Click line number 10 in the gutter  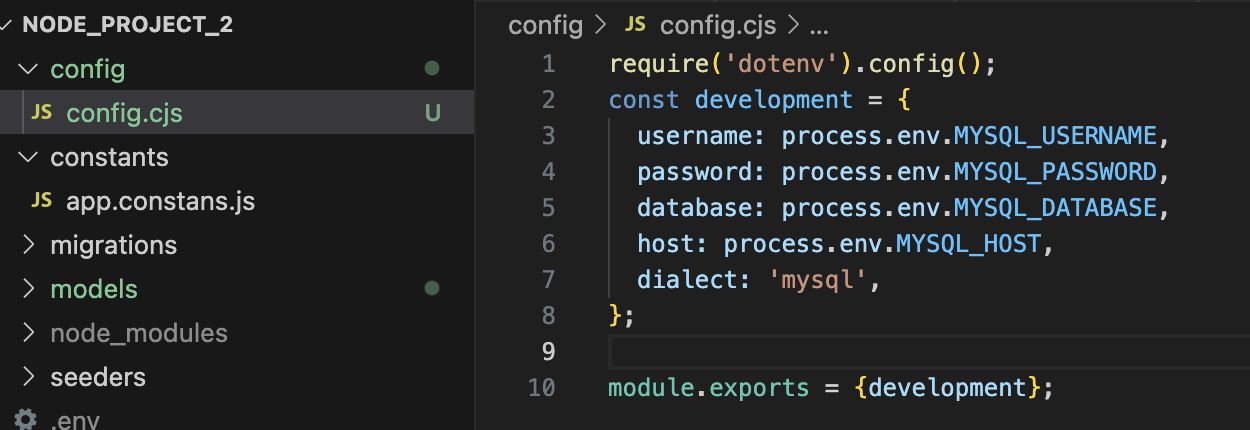541,387
